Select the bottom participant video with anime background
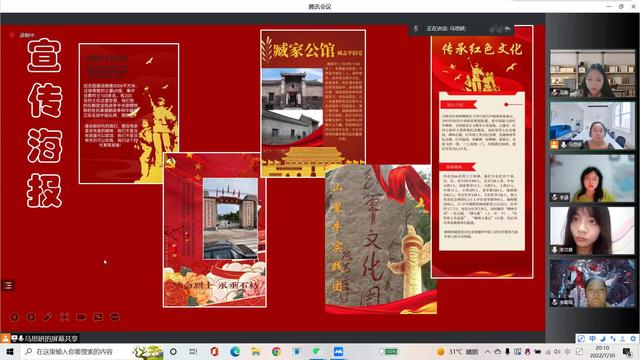 pyautogui.click(x=592, y=283)
